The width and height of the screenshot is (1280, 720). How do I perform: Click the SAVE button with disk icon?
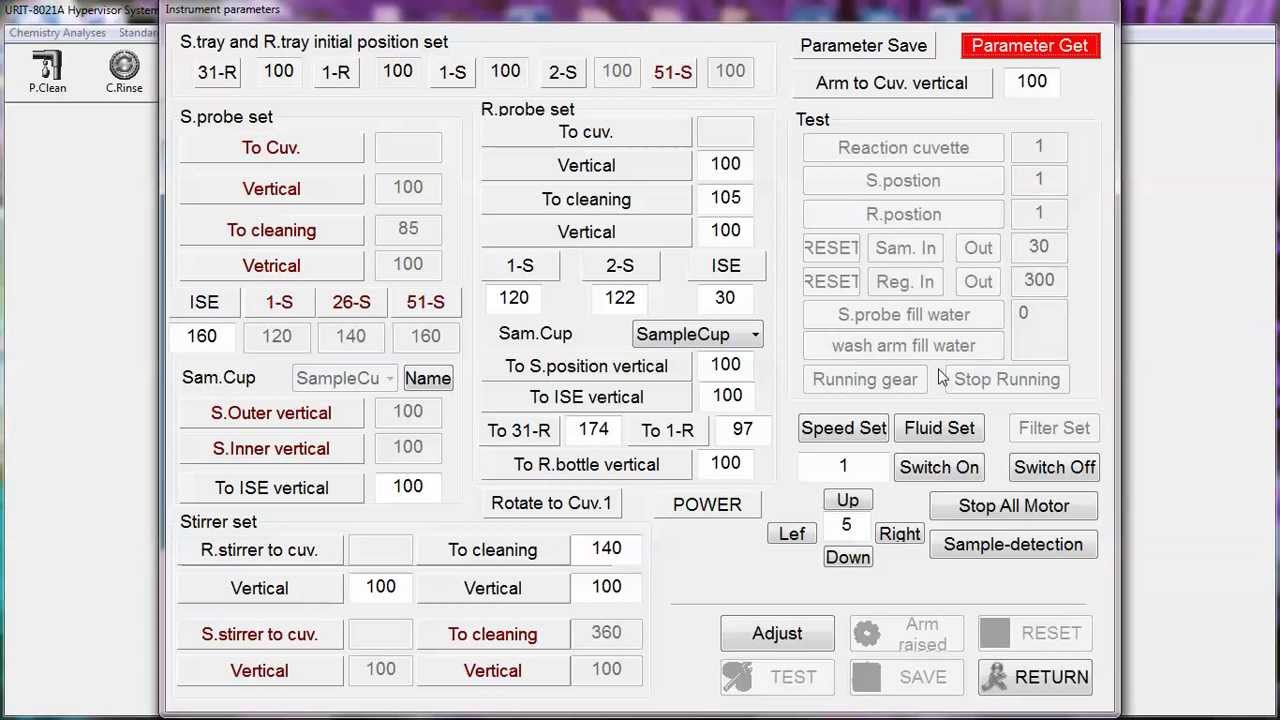pos(906,677)
